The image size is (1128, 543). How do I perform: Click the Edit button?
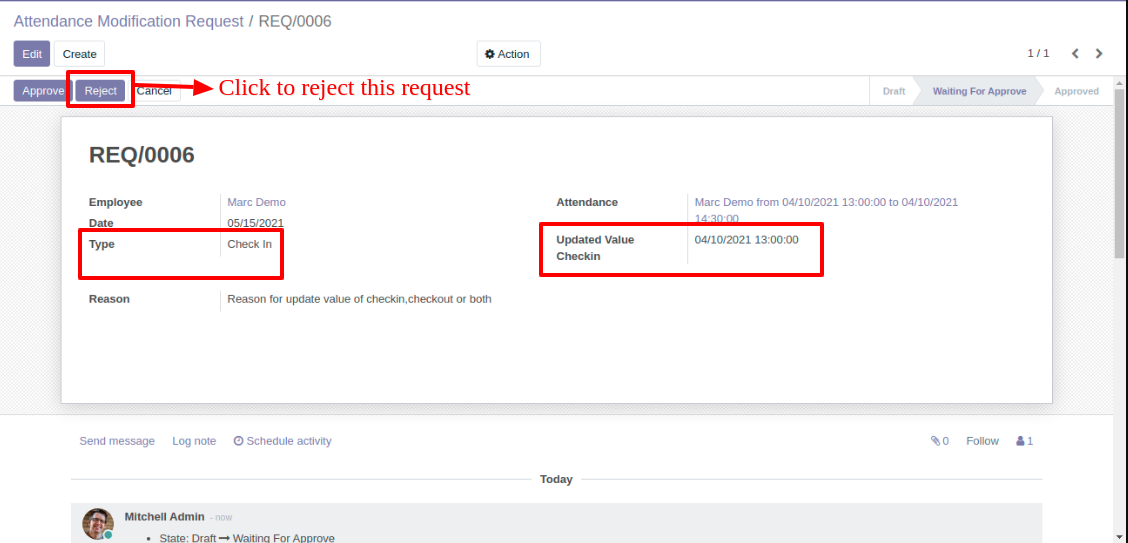(x=32, y=54)
